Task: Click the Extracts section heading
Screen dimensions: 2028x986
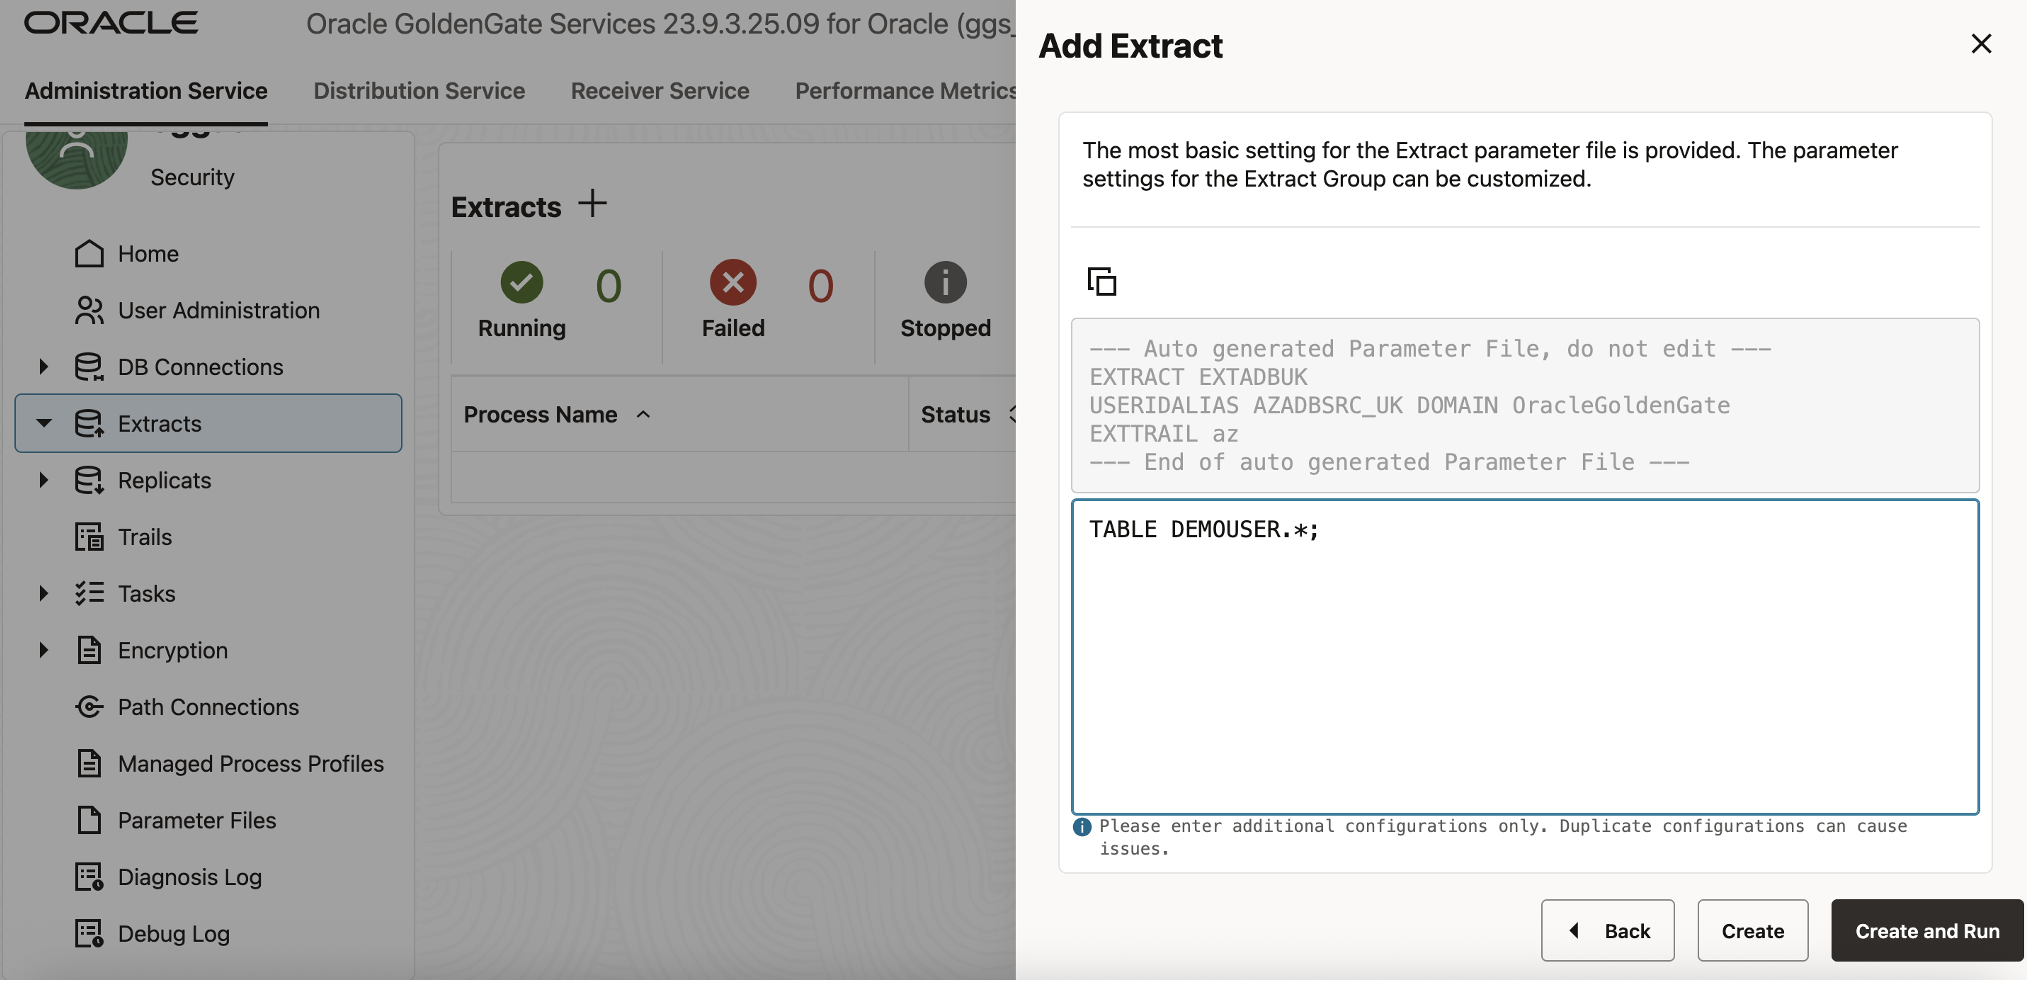Action: [x=506, y=207]
